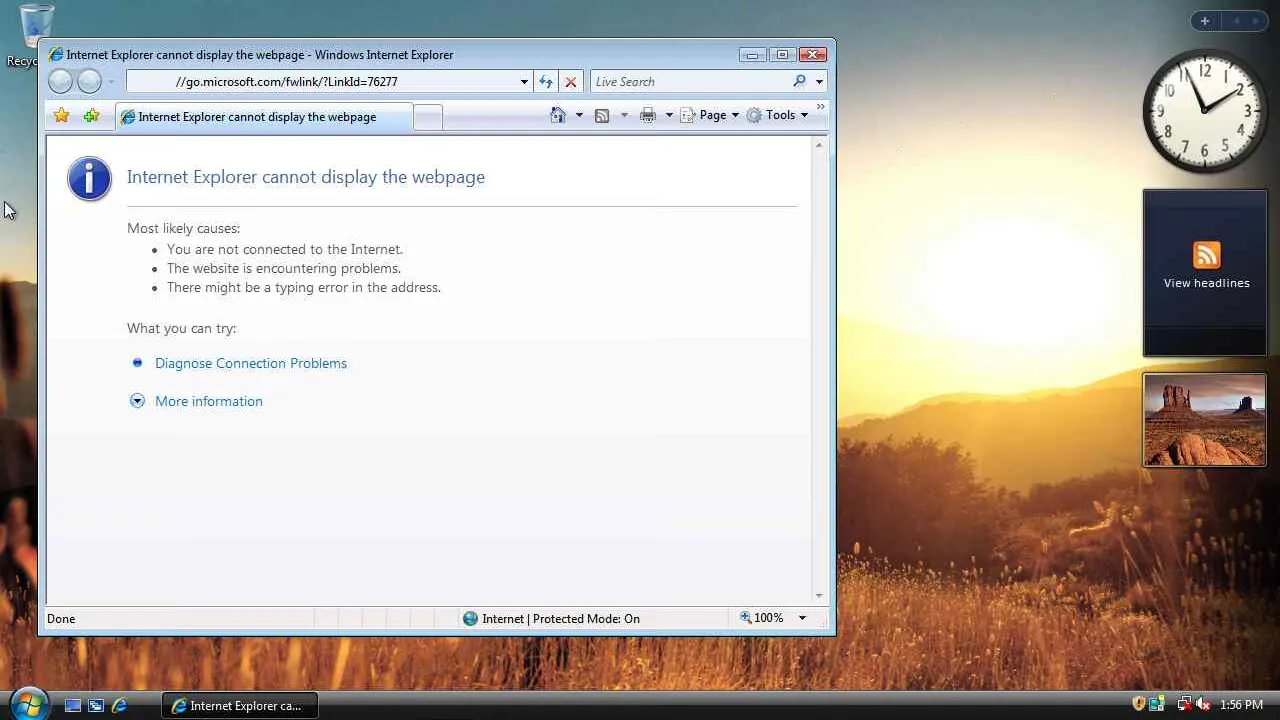Screen dimensions: 1280x720
Task: Show more toolbar commands chevron
Action: tap(821, 107)
